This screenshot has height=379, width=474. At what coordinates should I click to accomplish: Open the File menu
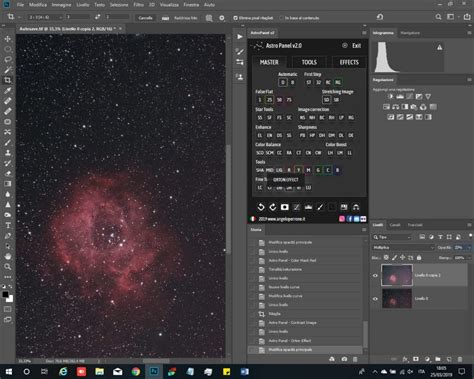coord(20,5)
